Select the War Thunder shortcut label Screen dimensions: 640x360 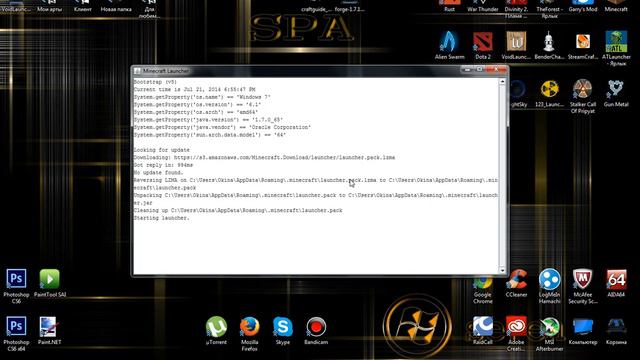pos(482,9)
